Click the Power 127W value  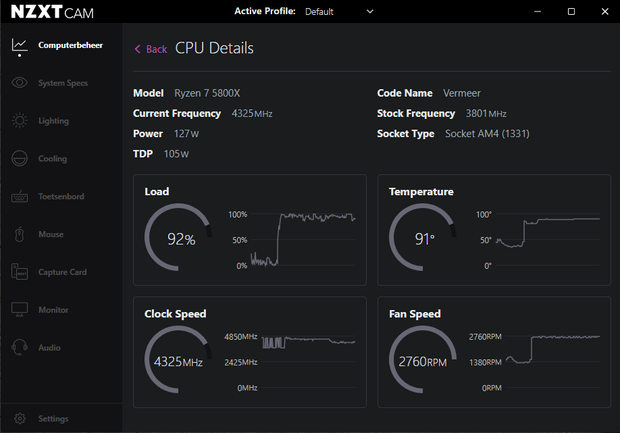[x=186, y=134]
